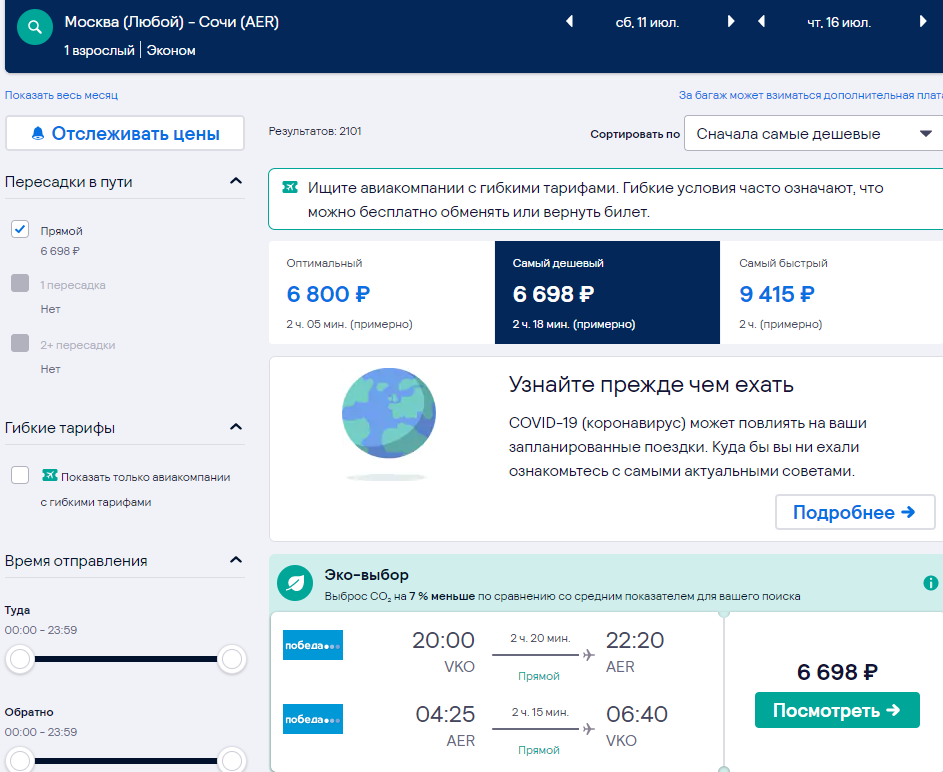This screenshot has width=943, height=772.
Task: Toggle the 2+ пересадки checkbox
Action: click(20, 343)
